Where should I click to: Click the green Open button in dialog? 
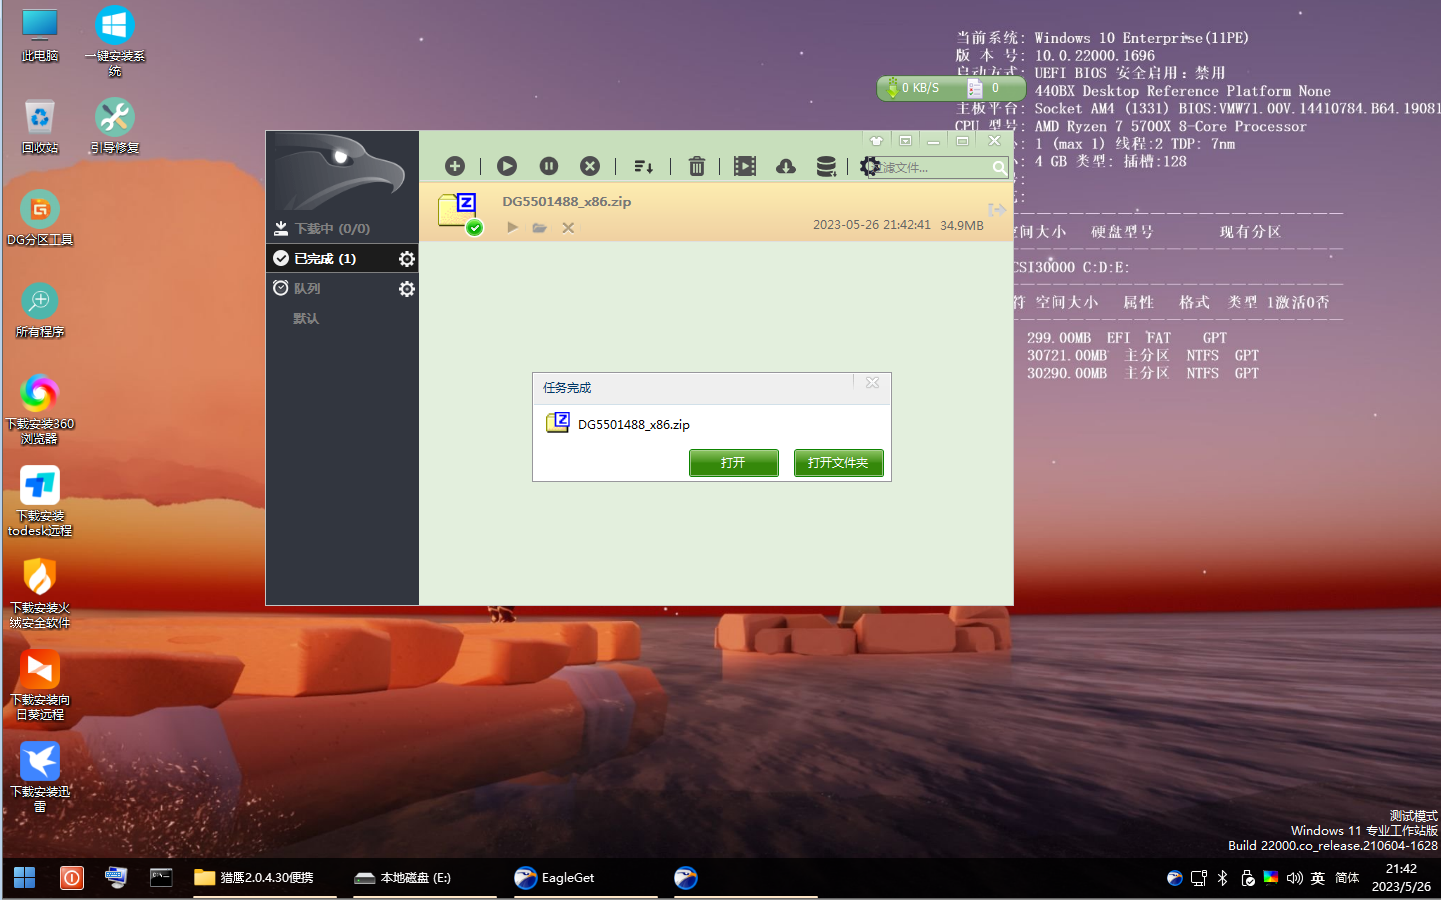click(x=734, y=463)
